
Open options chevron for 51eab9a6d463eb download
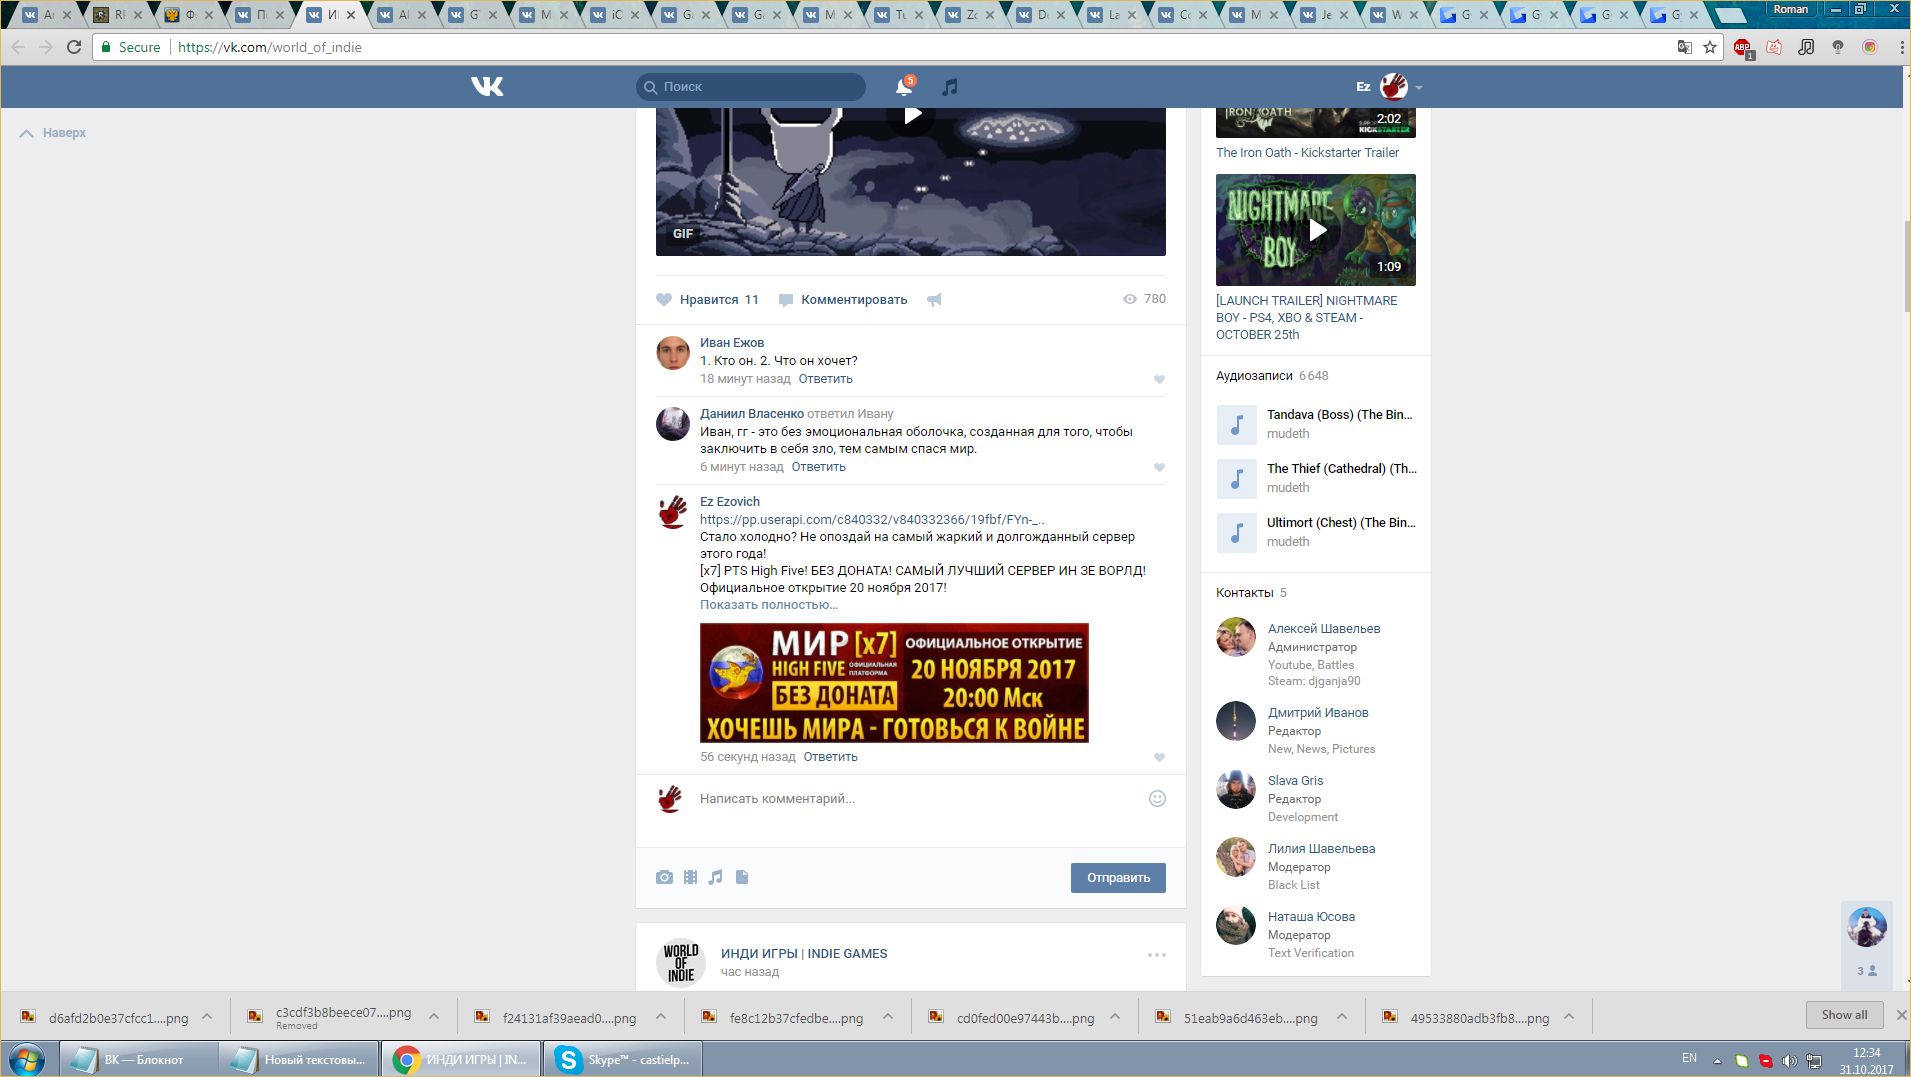[1342, 1017]
